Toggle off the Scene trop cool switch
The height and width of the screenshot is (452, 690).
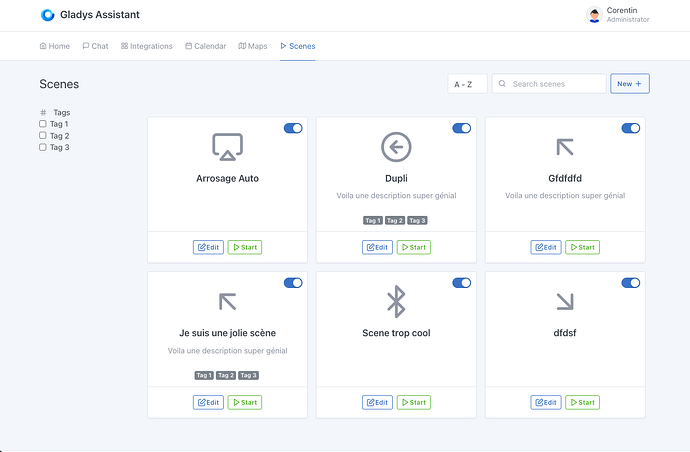click(x=461, y=283)
